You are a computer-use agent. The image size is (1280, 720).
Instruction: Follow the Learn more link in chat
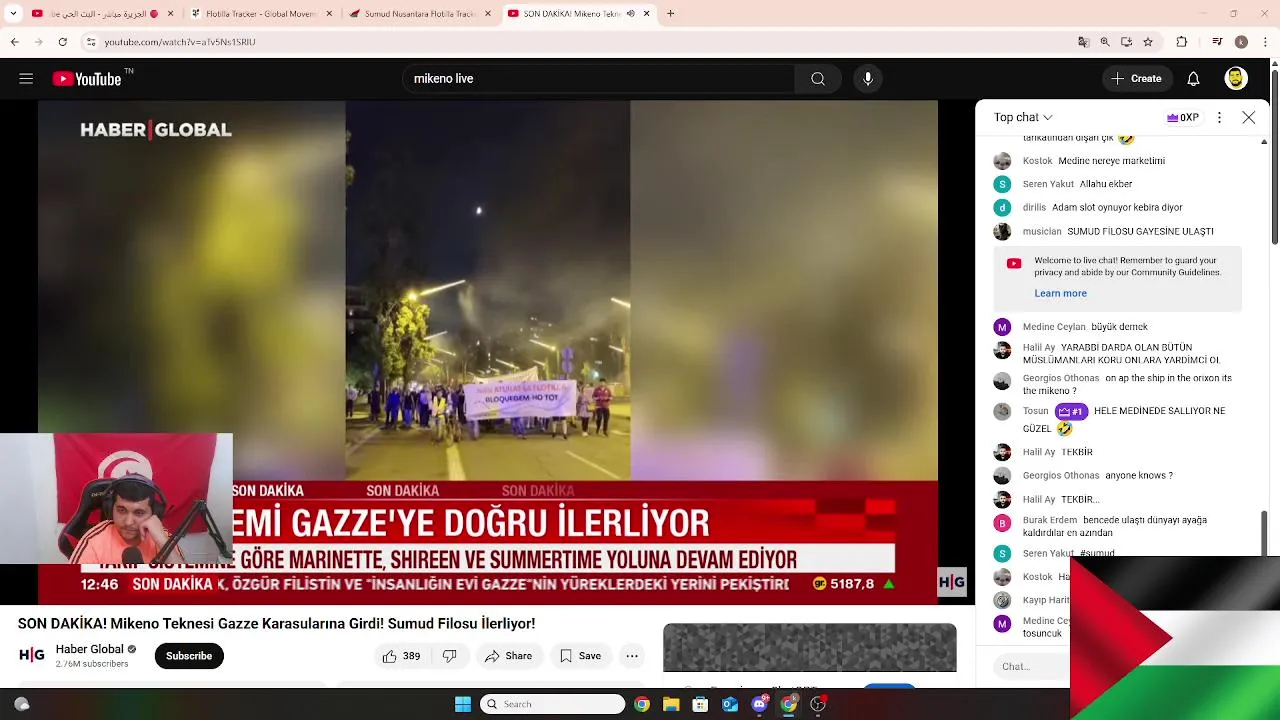1060,293
